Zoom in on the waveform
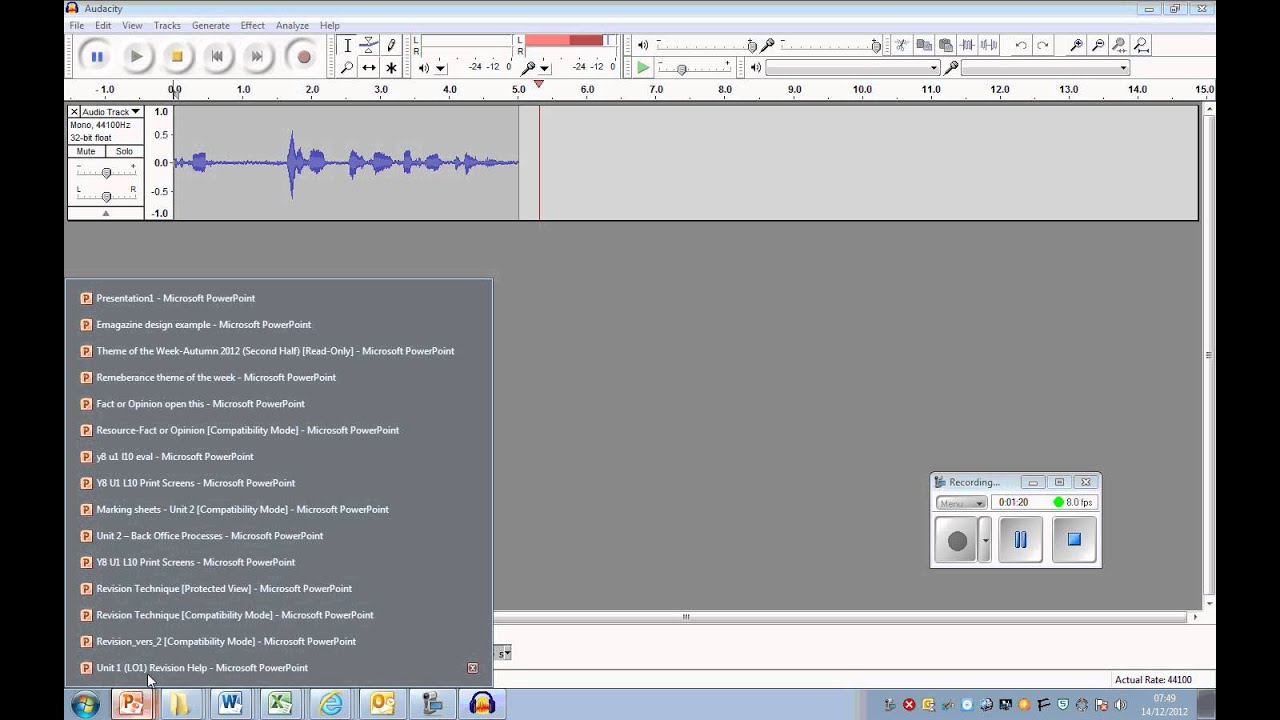The image size is (1280, 720). click(x=1076, y=45)
